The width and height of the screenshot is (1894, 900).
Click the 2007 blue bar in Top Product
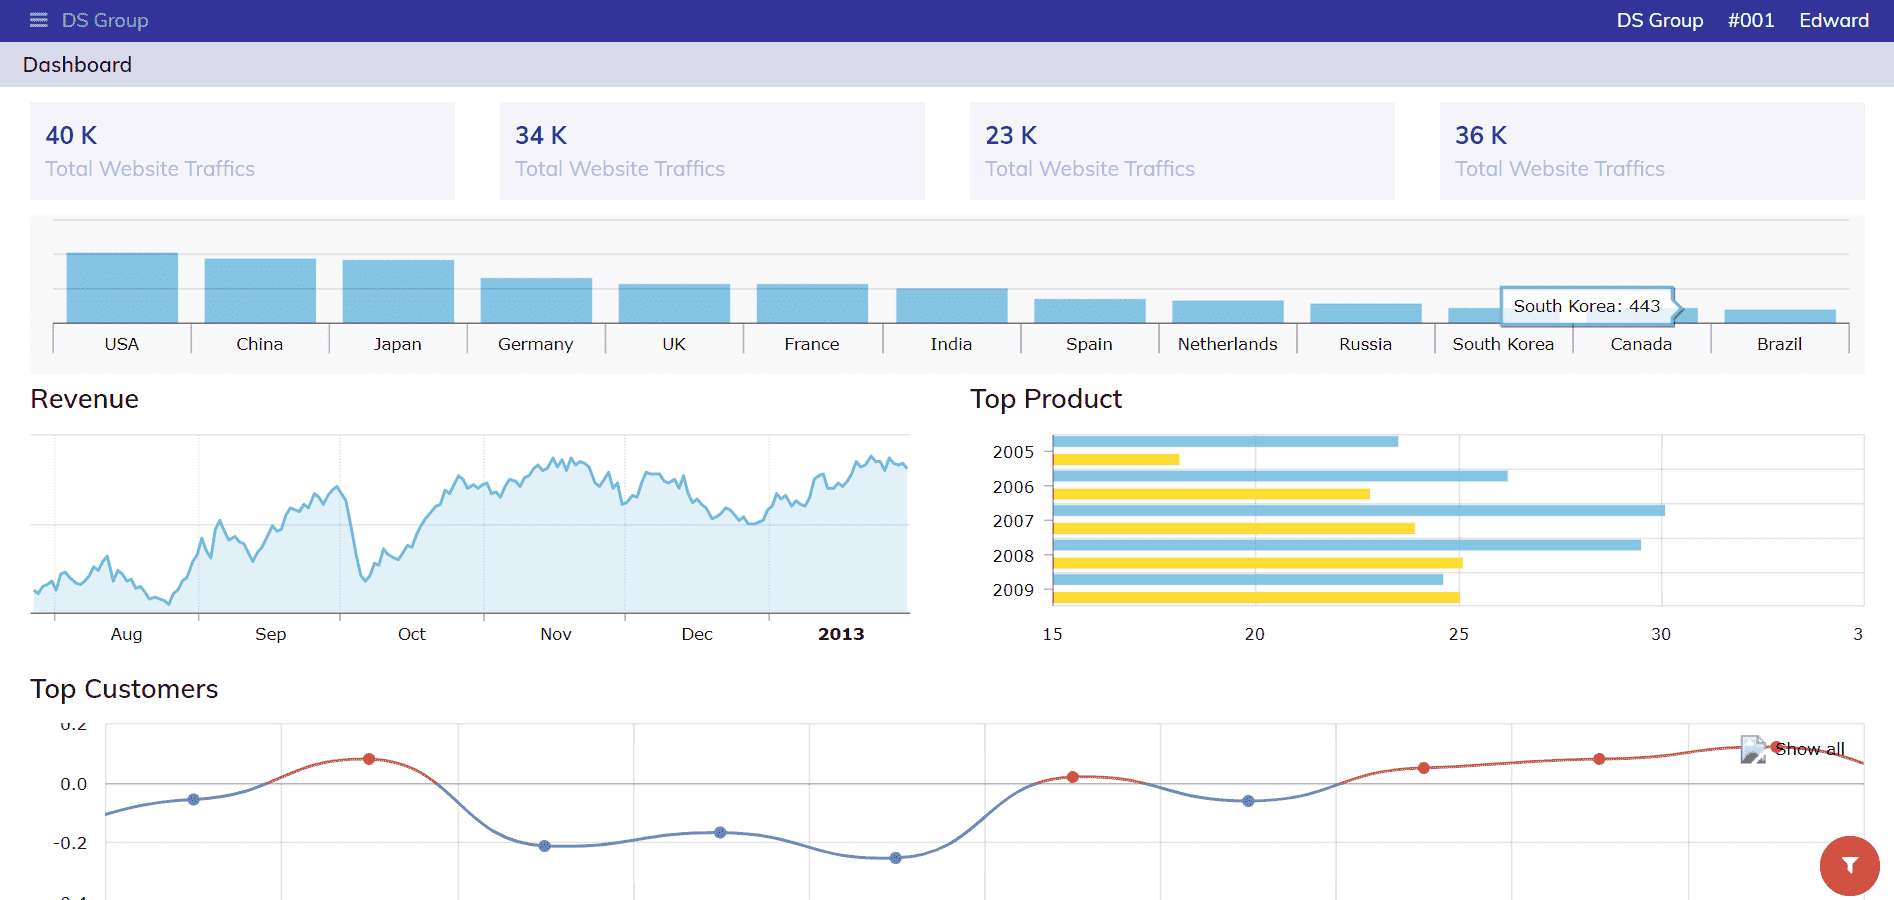pos(1359,510)
